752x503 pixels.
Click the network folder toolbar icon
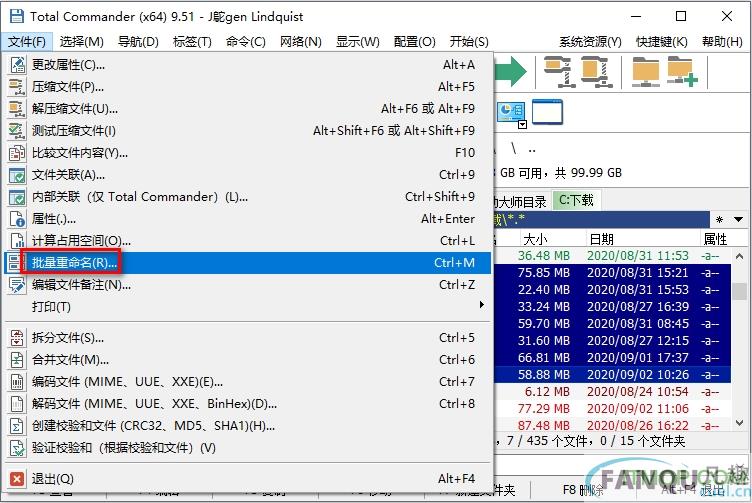pyautogui.click(x=646, y=72)
